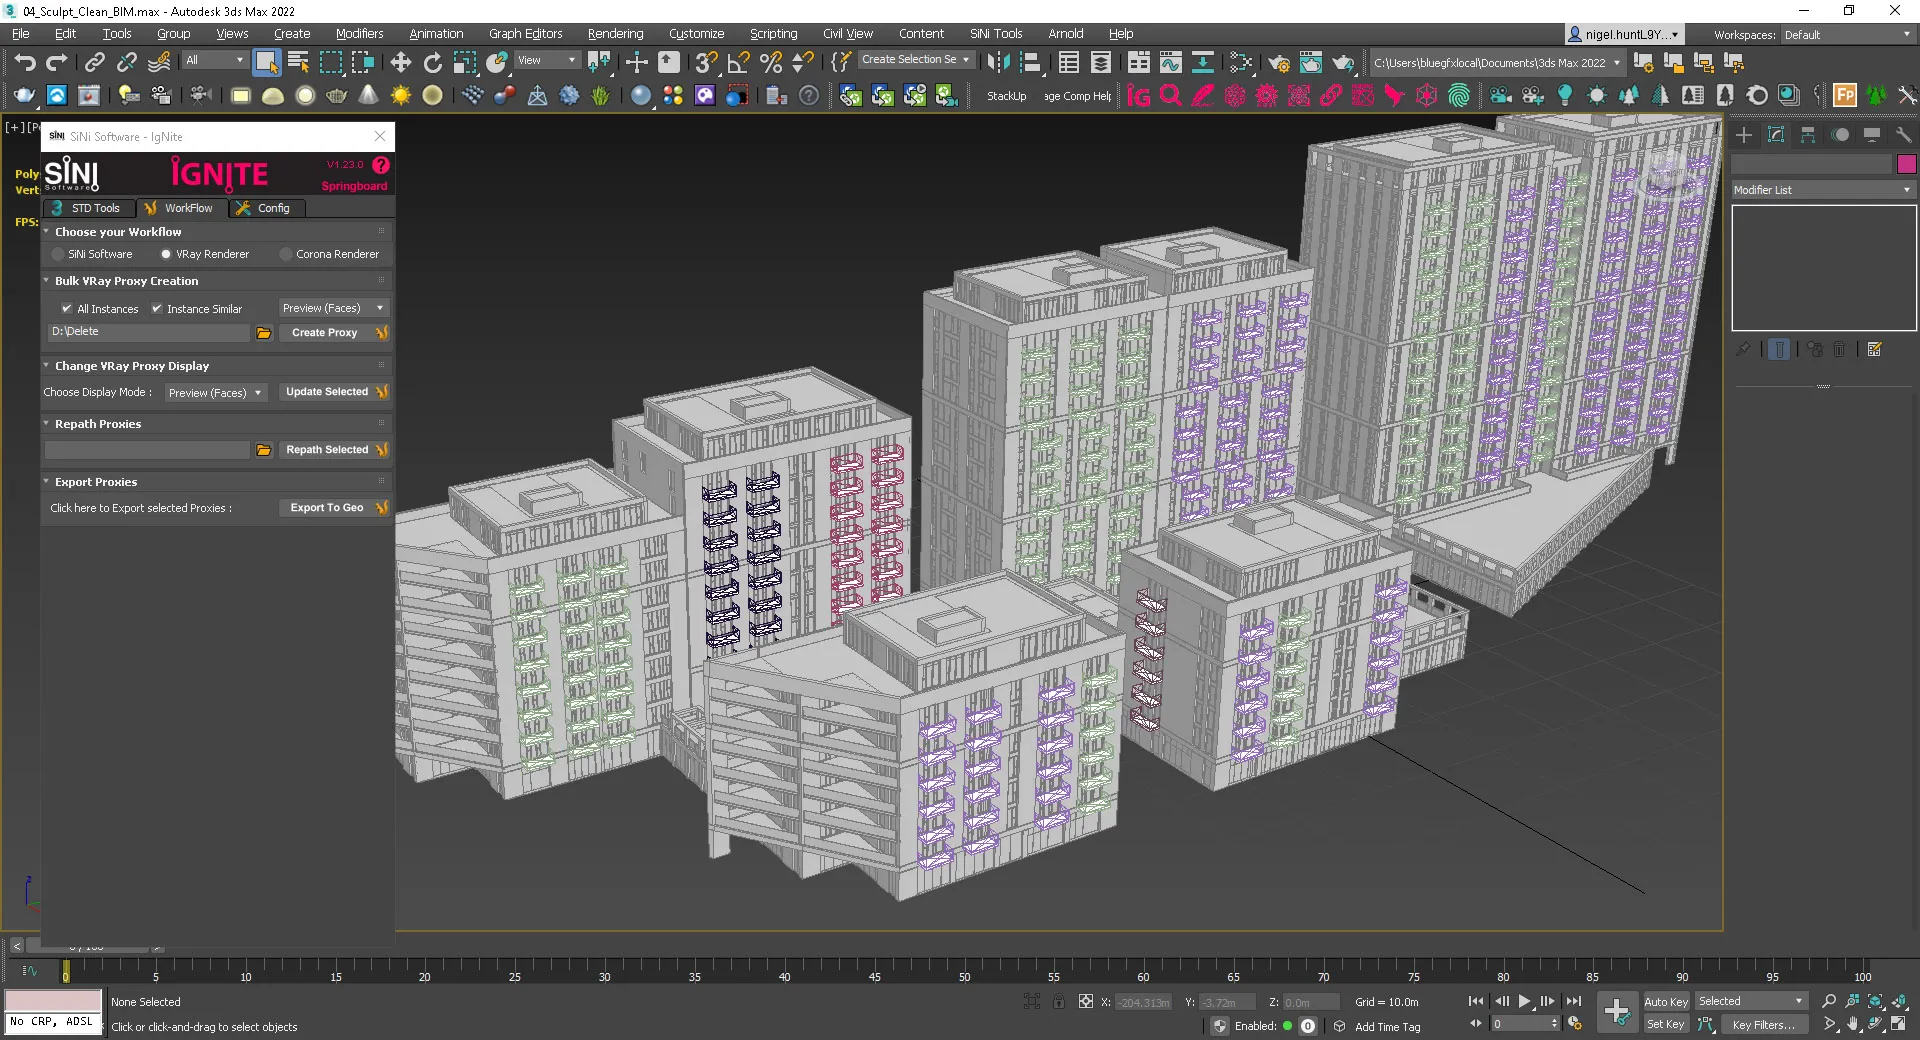Switch to the Config tab
1920x1040 pixels.
click(x=265, y=208)
